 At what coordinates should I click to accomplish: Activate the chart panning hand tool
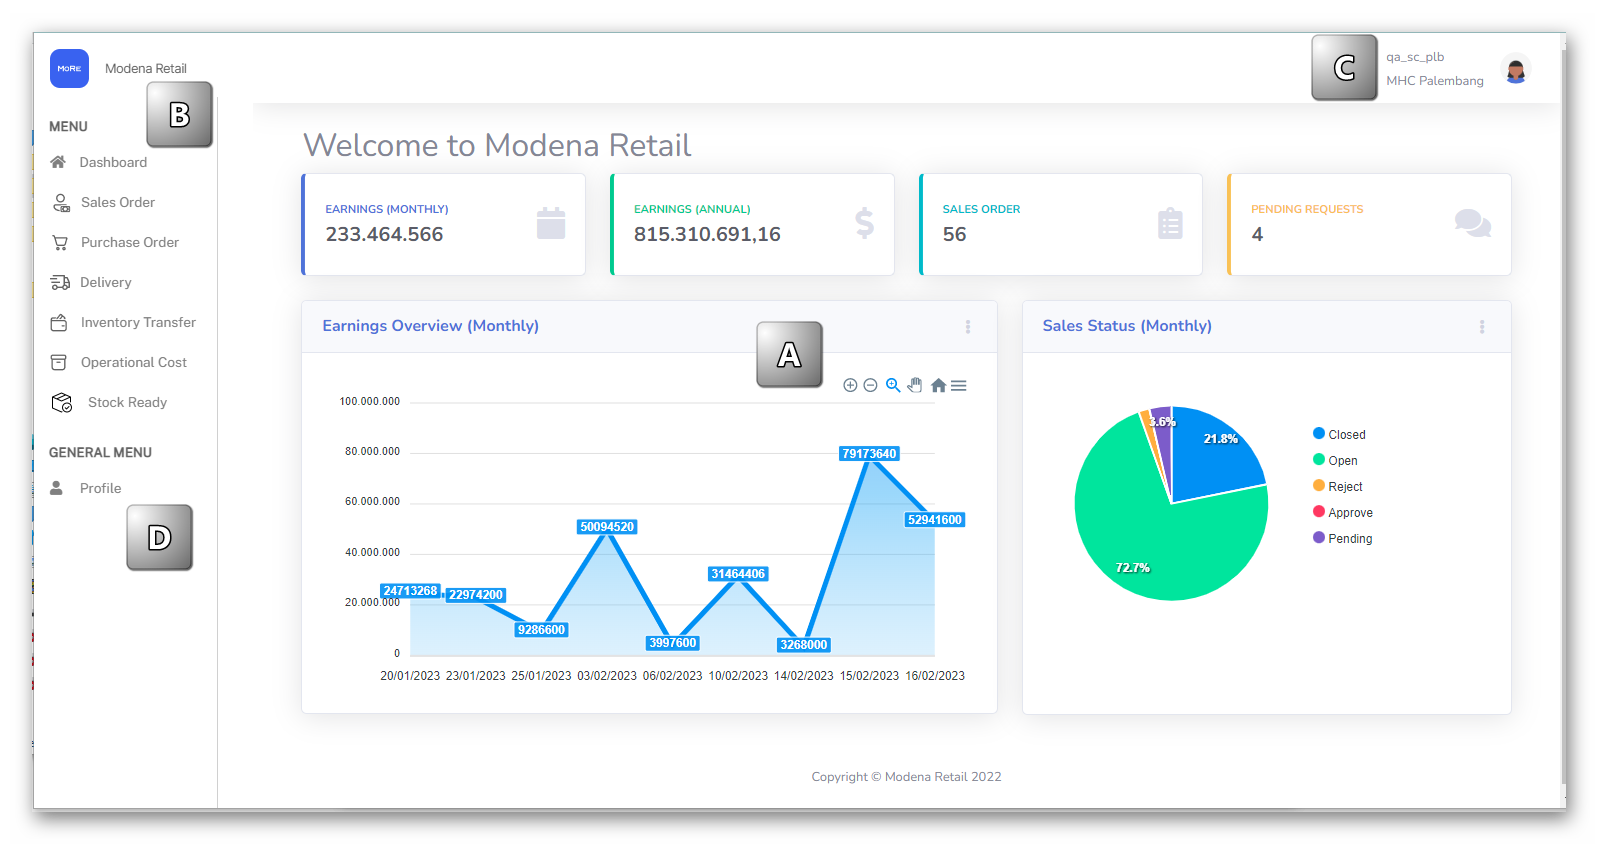tap(915, 385)
